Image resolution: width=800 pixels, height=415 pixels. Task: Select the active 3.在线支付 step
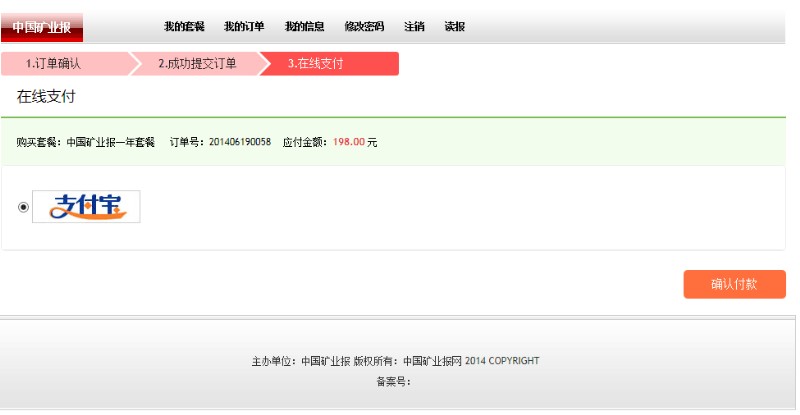click(x=316, y=64)
